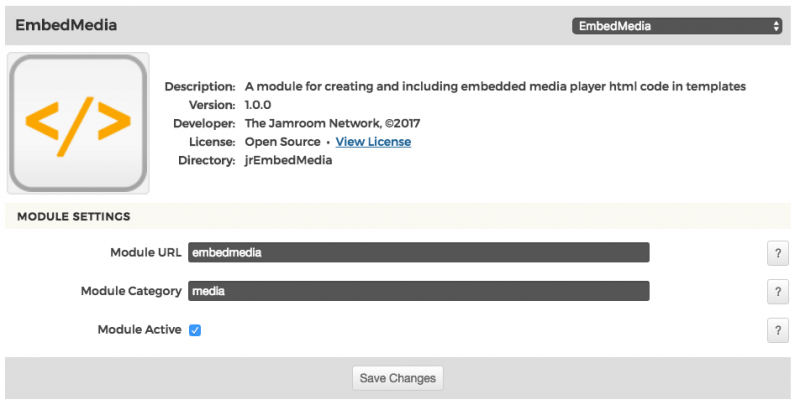
Task: Open help for Module URL setting
Action: (777, 253)
